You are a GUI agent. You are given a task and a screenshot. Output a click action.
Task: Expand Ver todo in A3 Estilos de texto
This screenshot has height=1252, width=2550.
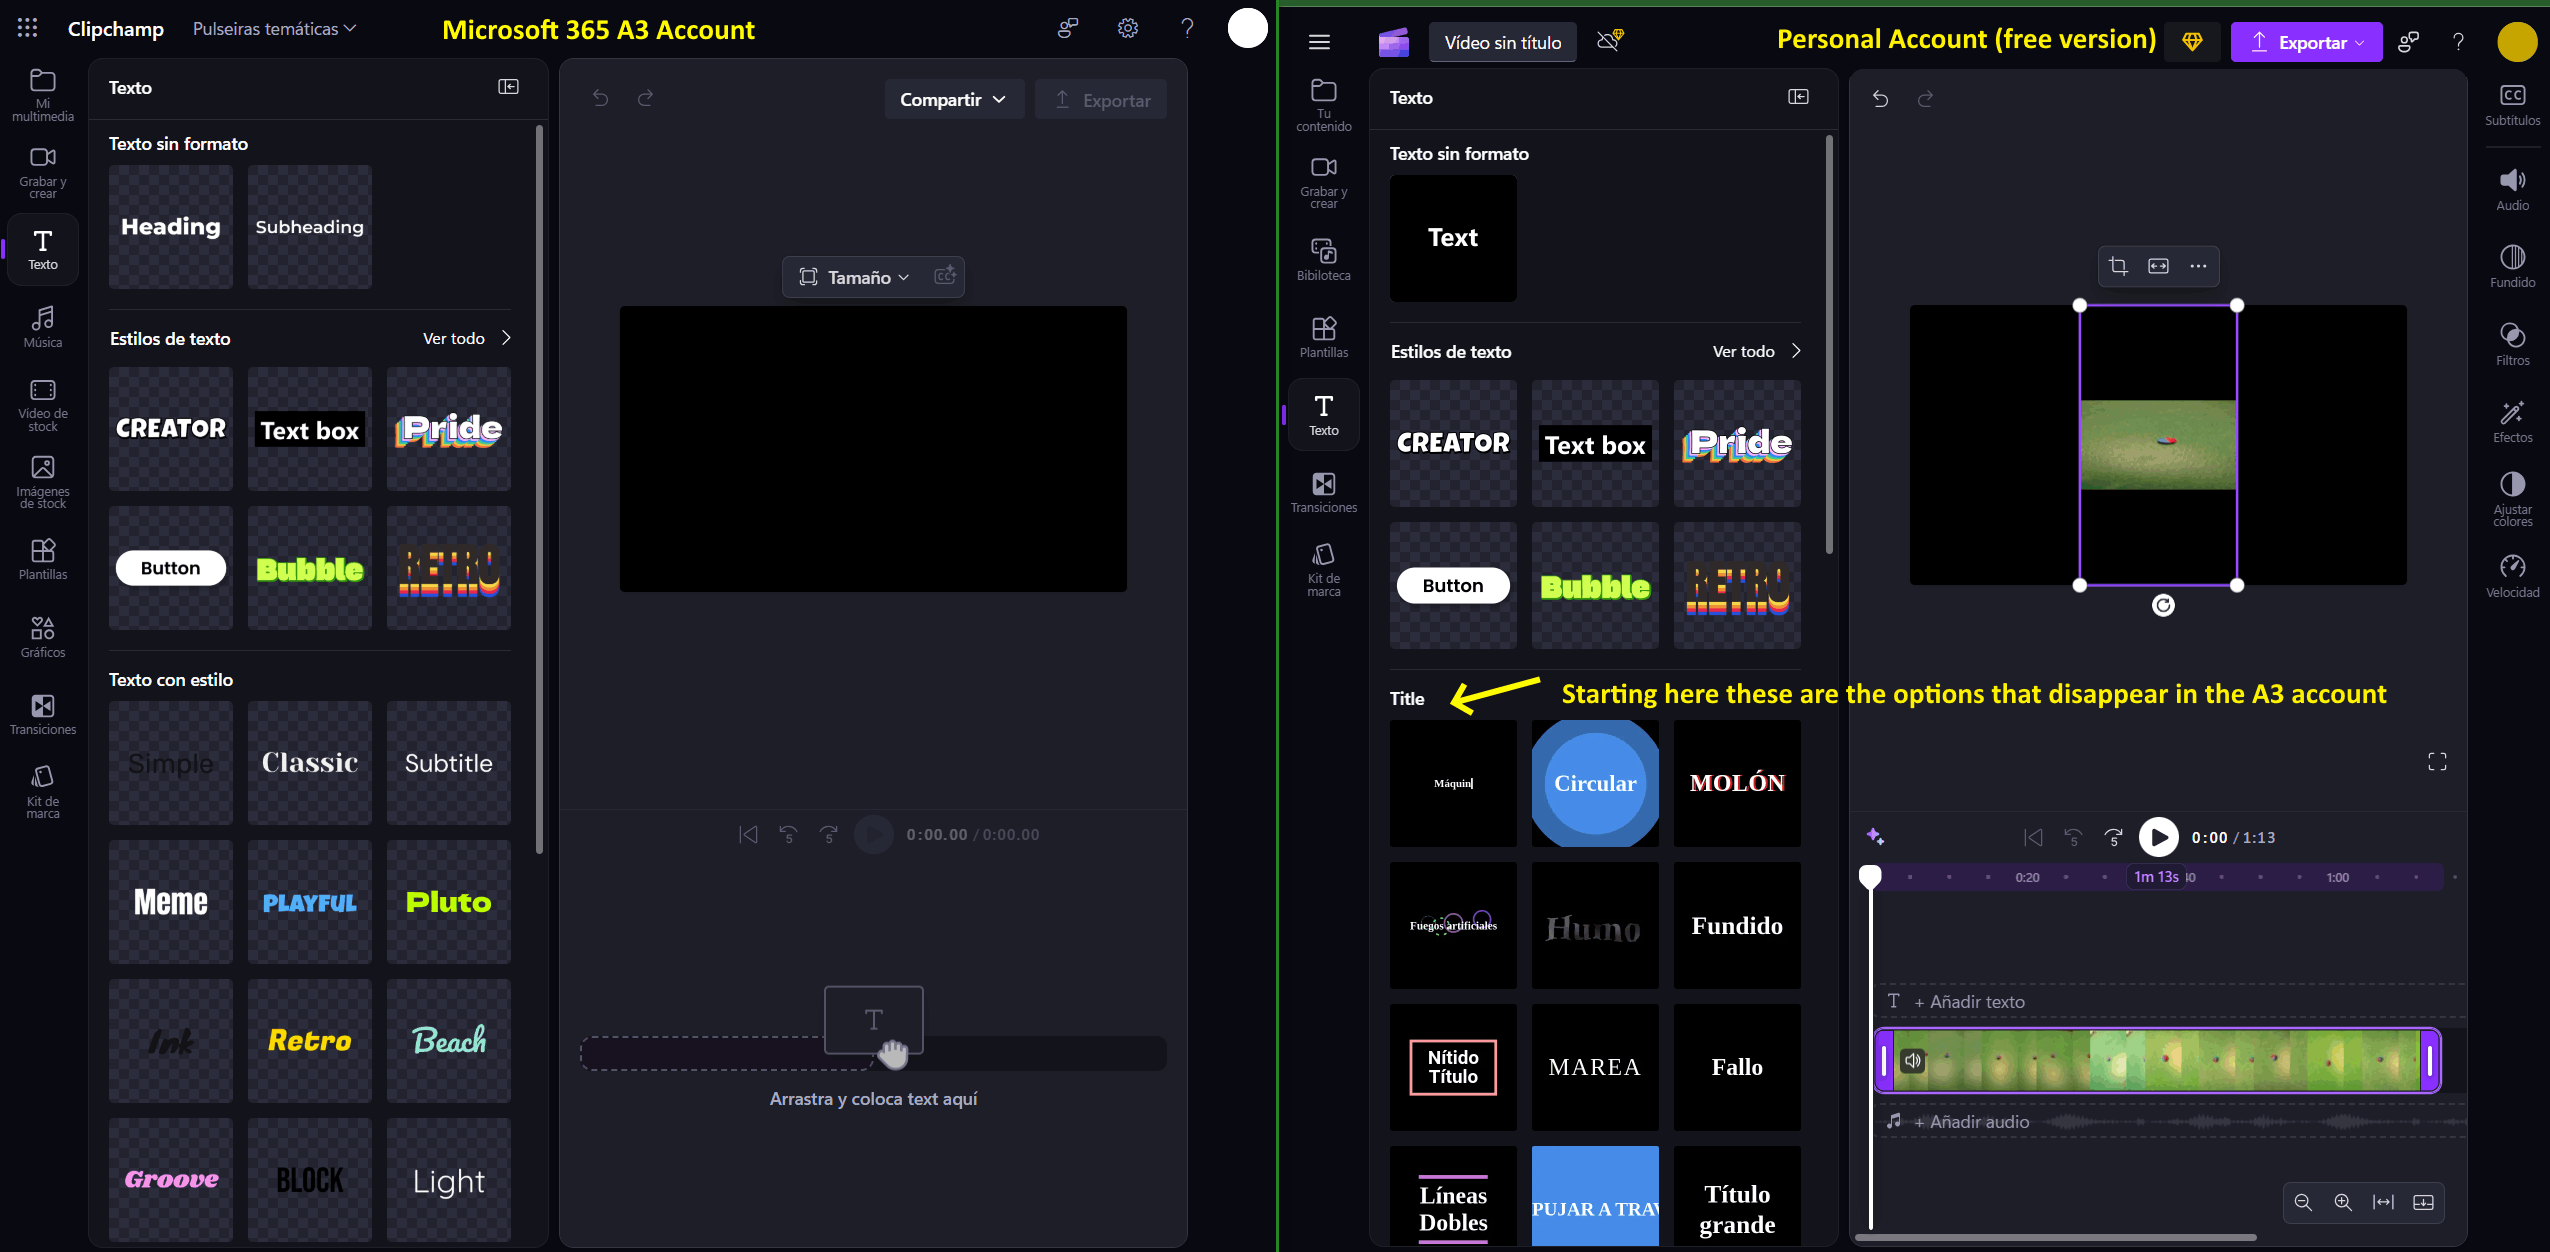pos(467,338)
